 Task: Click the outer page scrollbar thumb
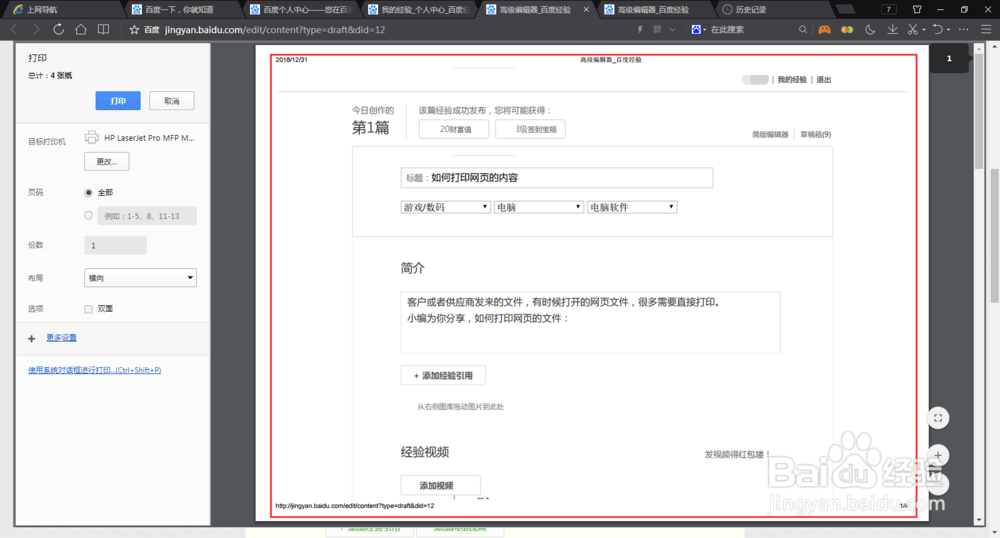click(994, 236)
